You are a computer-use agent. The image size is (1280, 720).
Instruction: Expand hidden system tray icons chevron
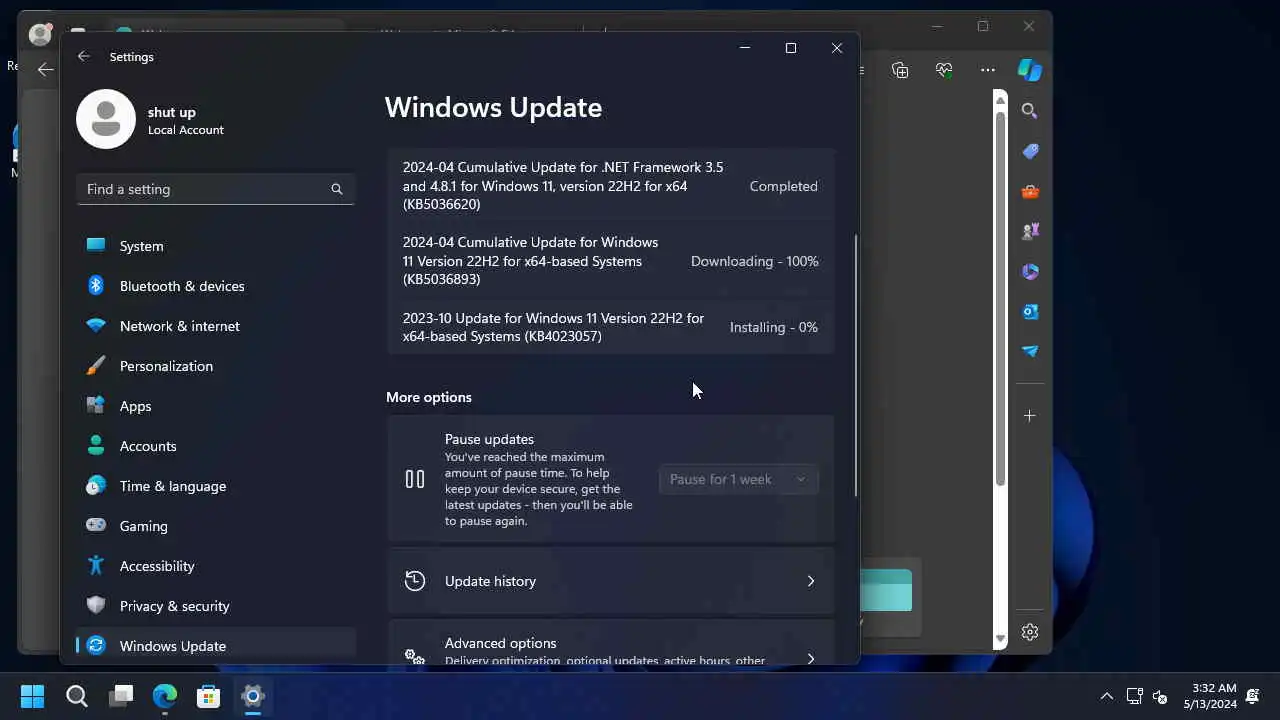click(x=1106, y=696)
